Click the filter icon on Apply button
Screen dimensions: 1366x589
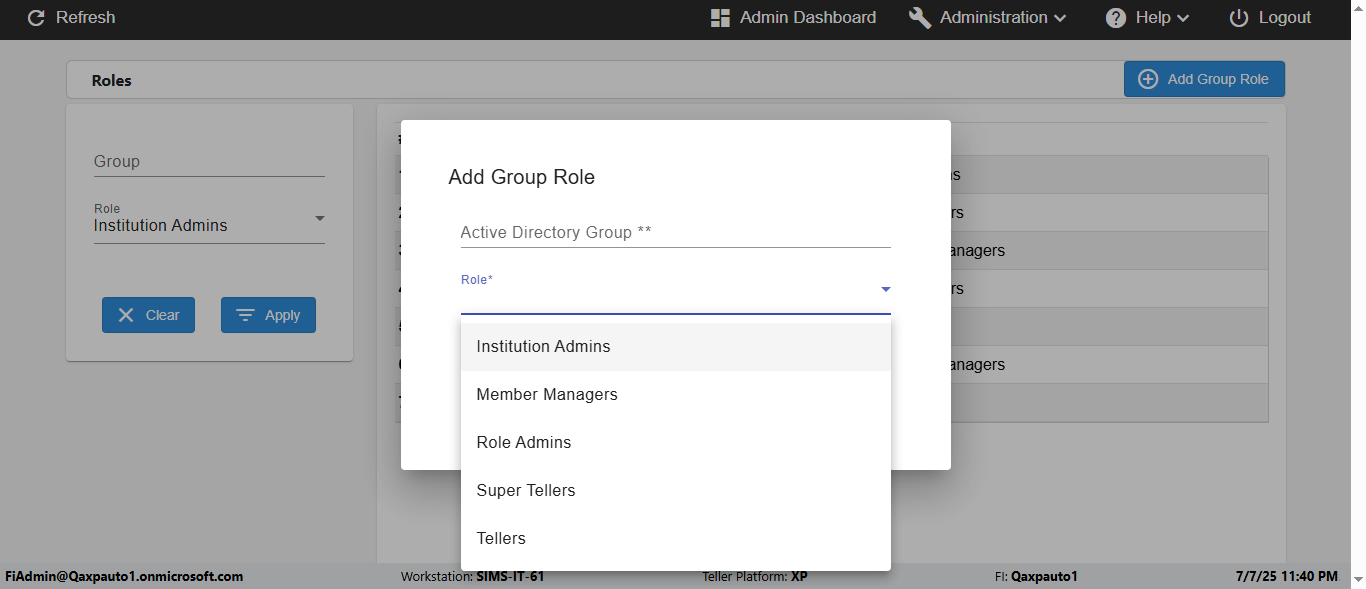(245, 315)
